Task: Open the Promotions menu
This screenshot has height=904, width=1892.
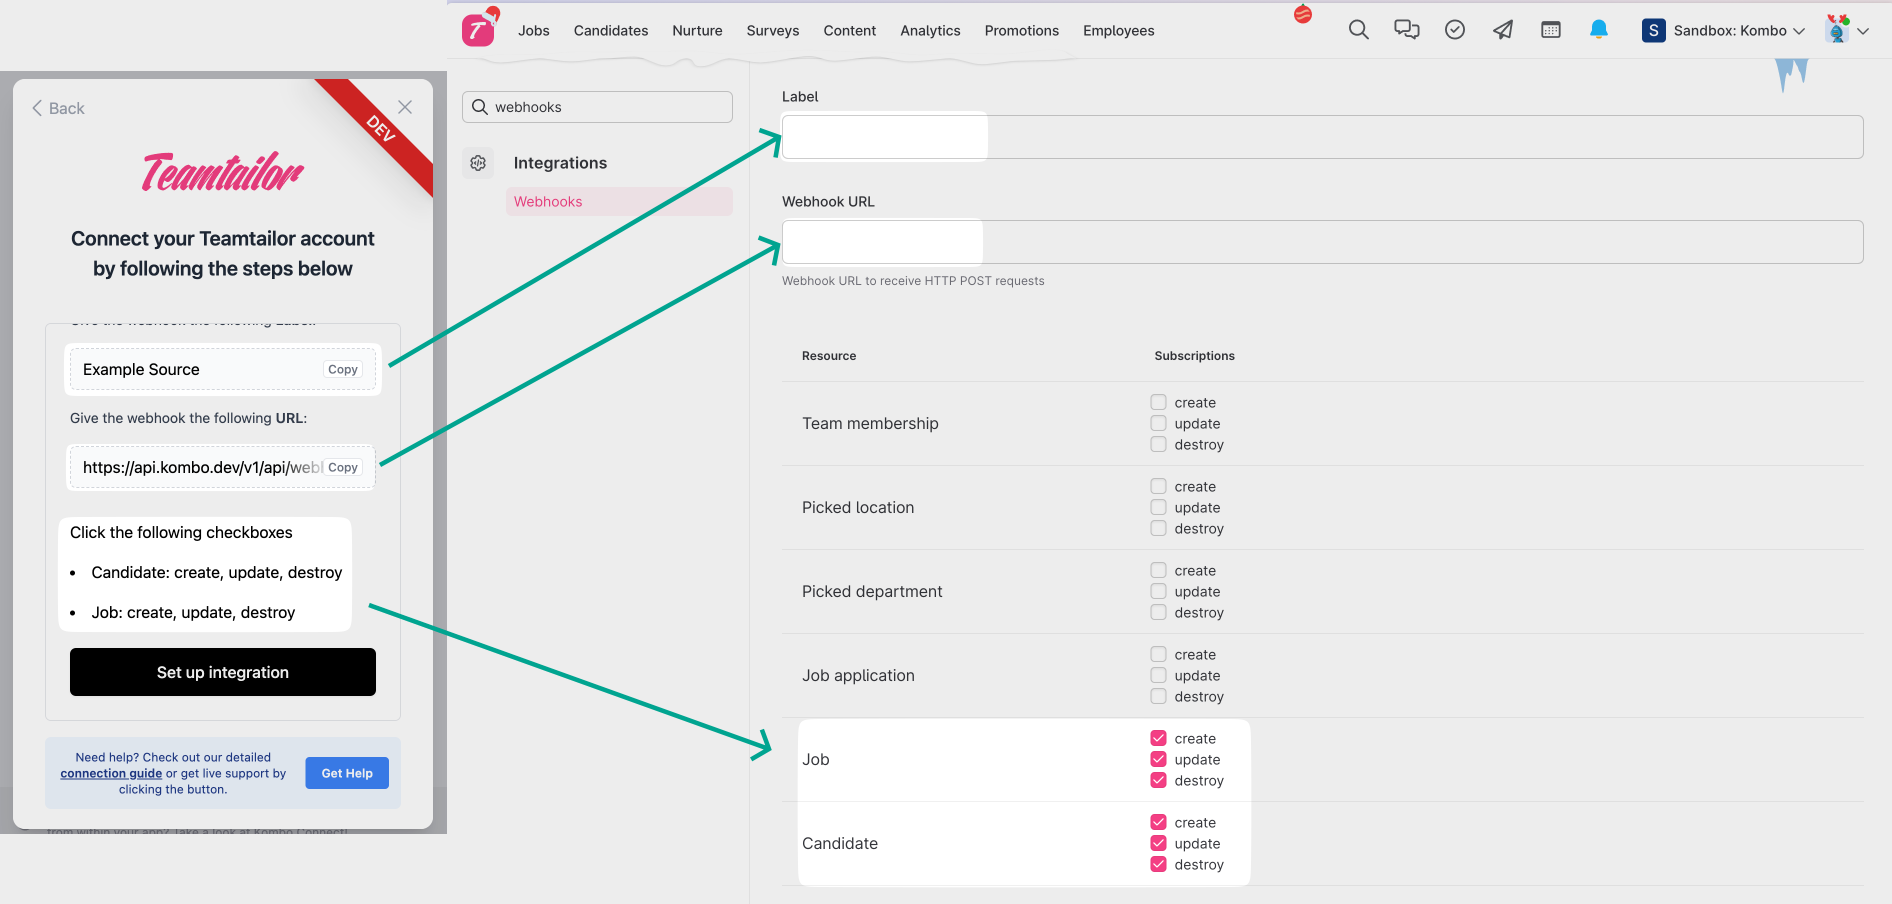Action: [1022, 31]
